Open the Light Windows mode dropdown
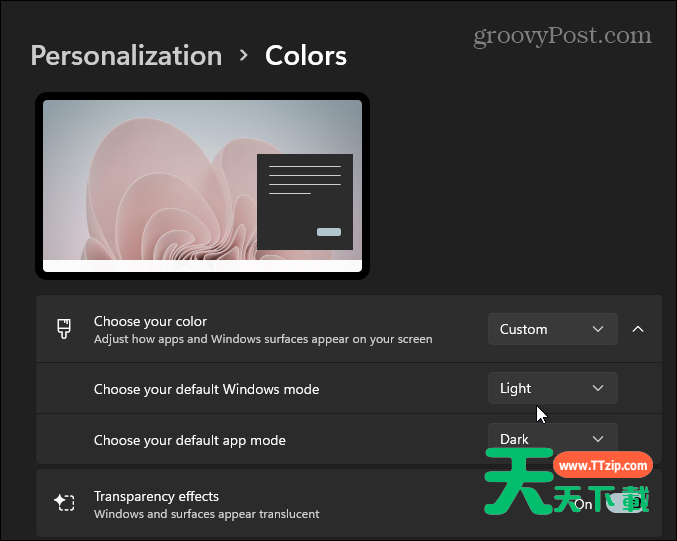This screenshot has width=677, height=541. (x=552, y=388)
